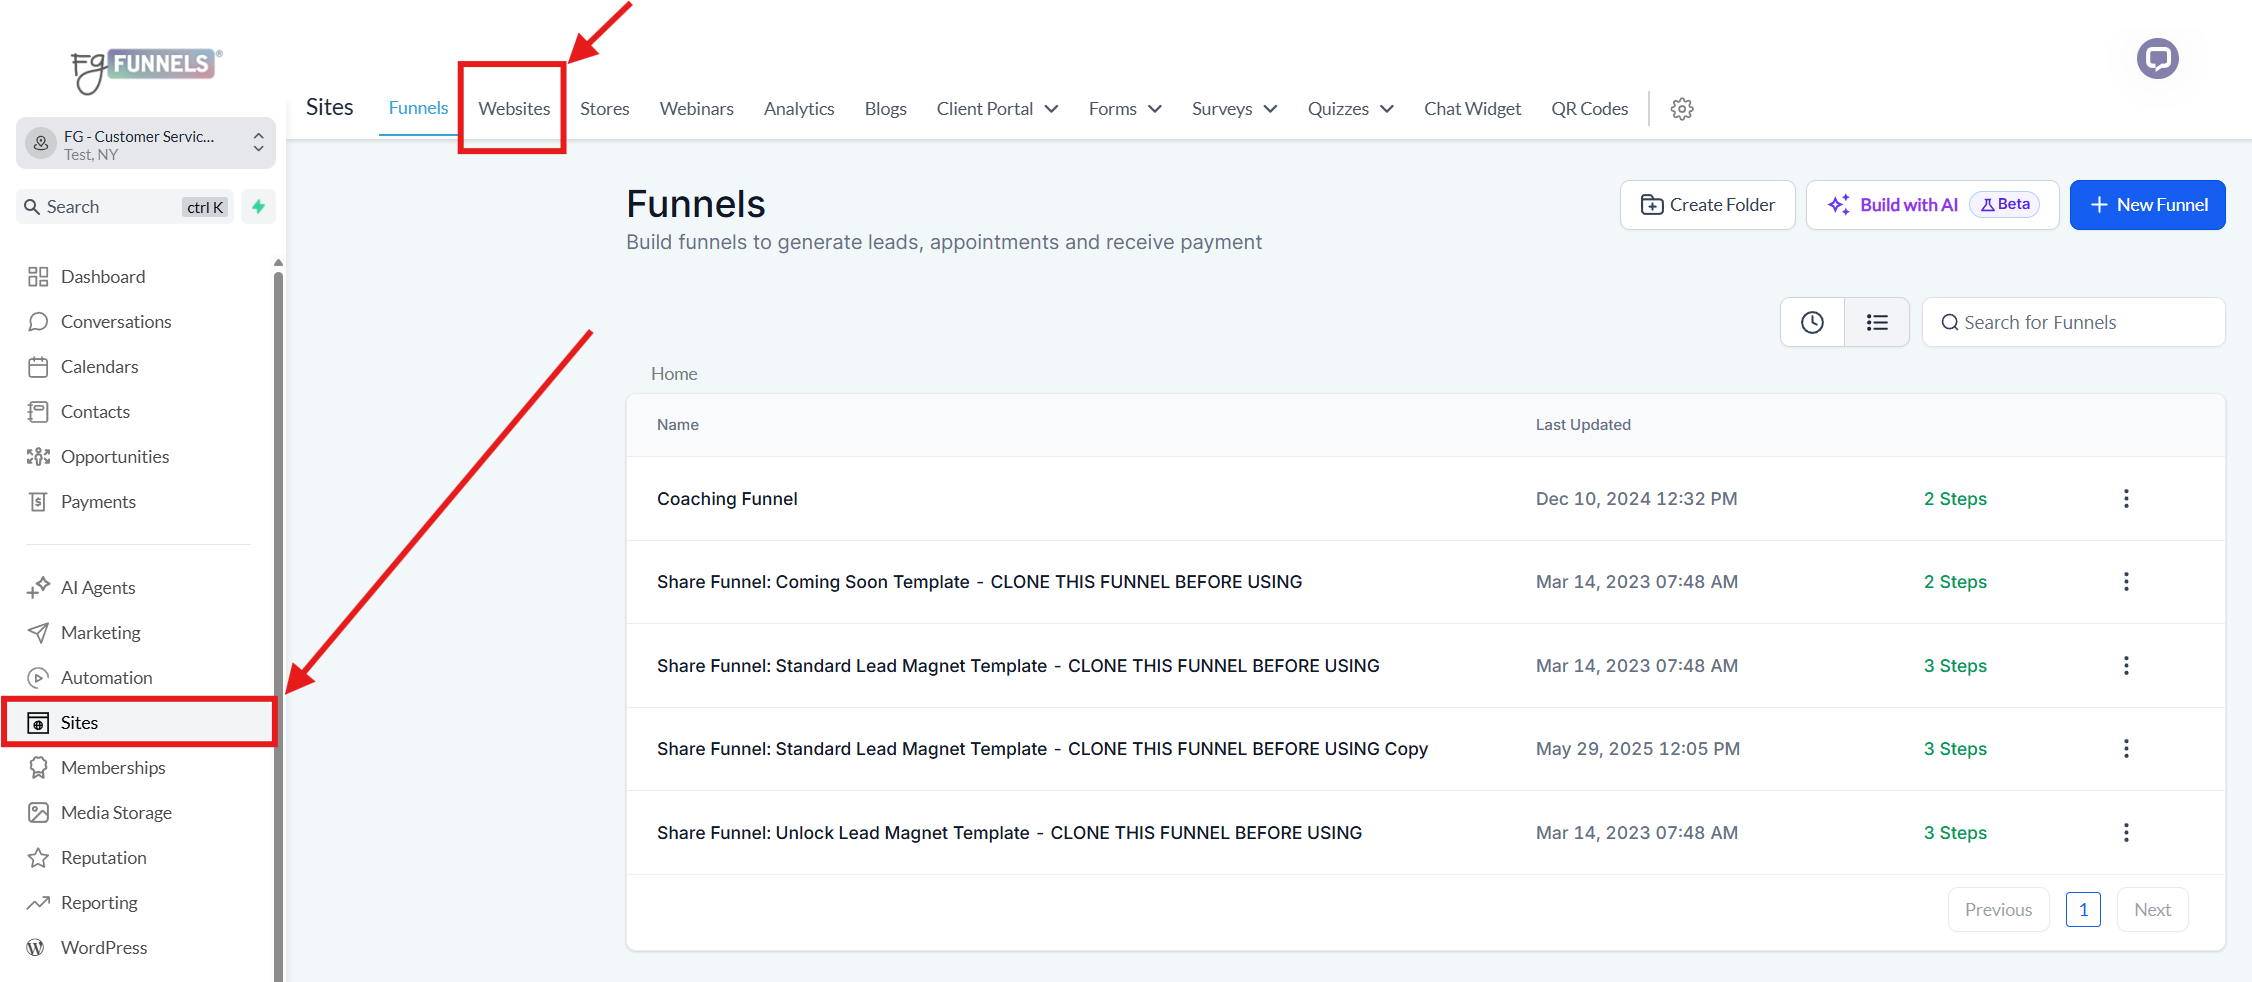Expand the Forms dropdown menu
The height and width of the screenshot is (982, 2252).
[x=1125, y=109]
